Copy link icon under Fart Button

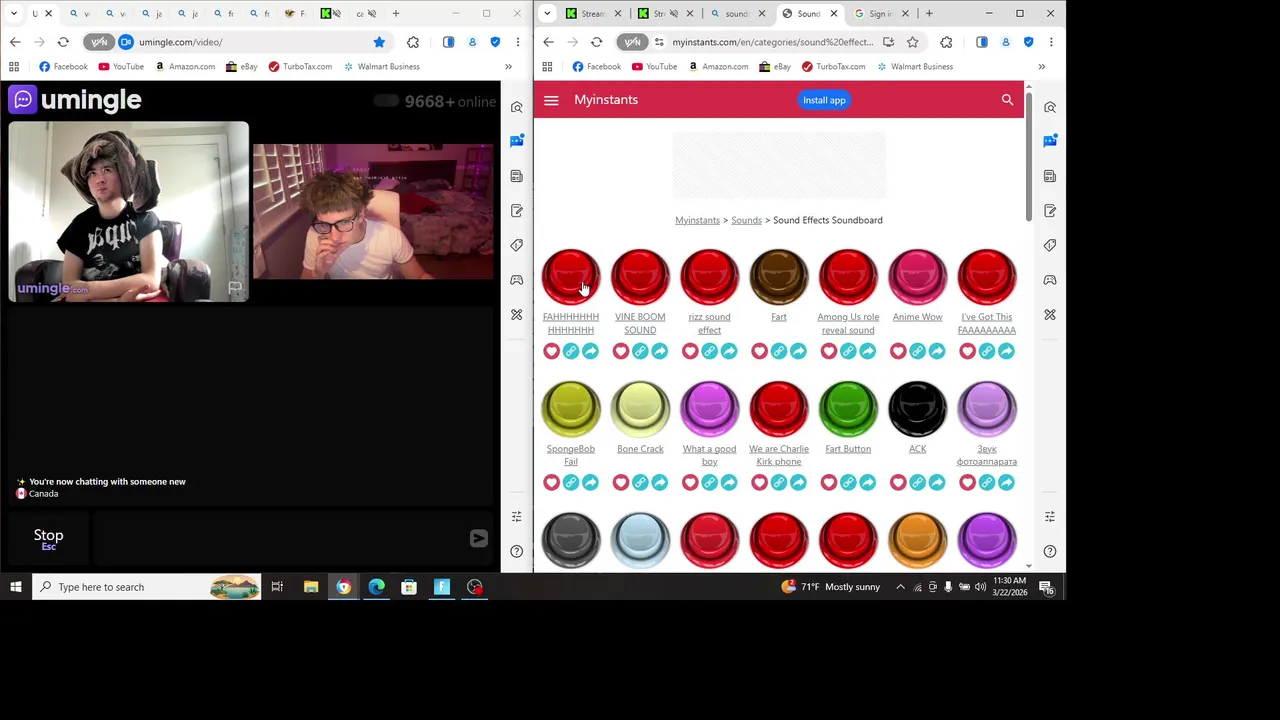point(848,483)
